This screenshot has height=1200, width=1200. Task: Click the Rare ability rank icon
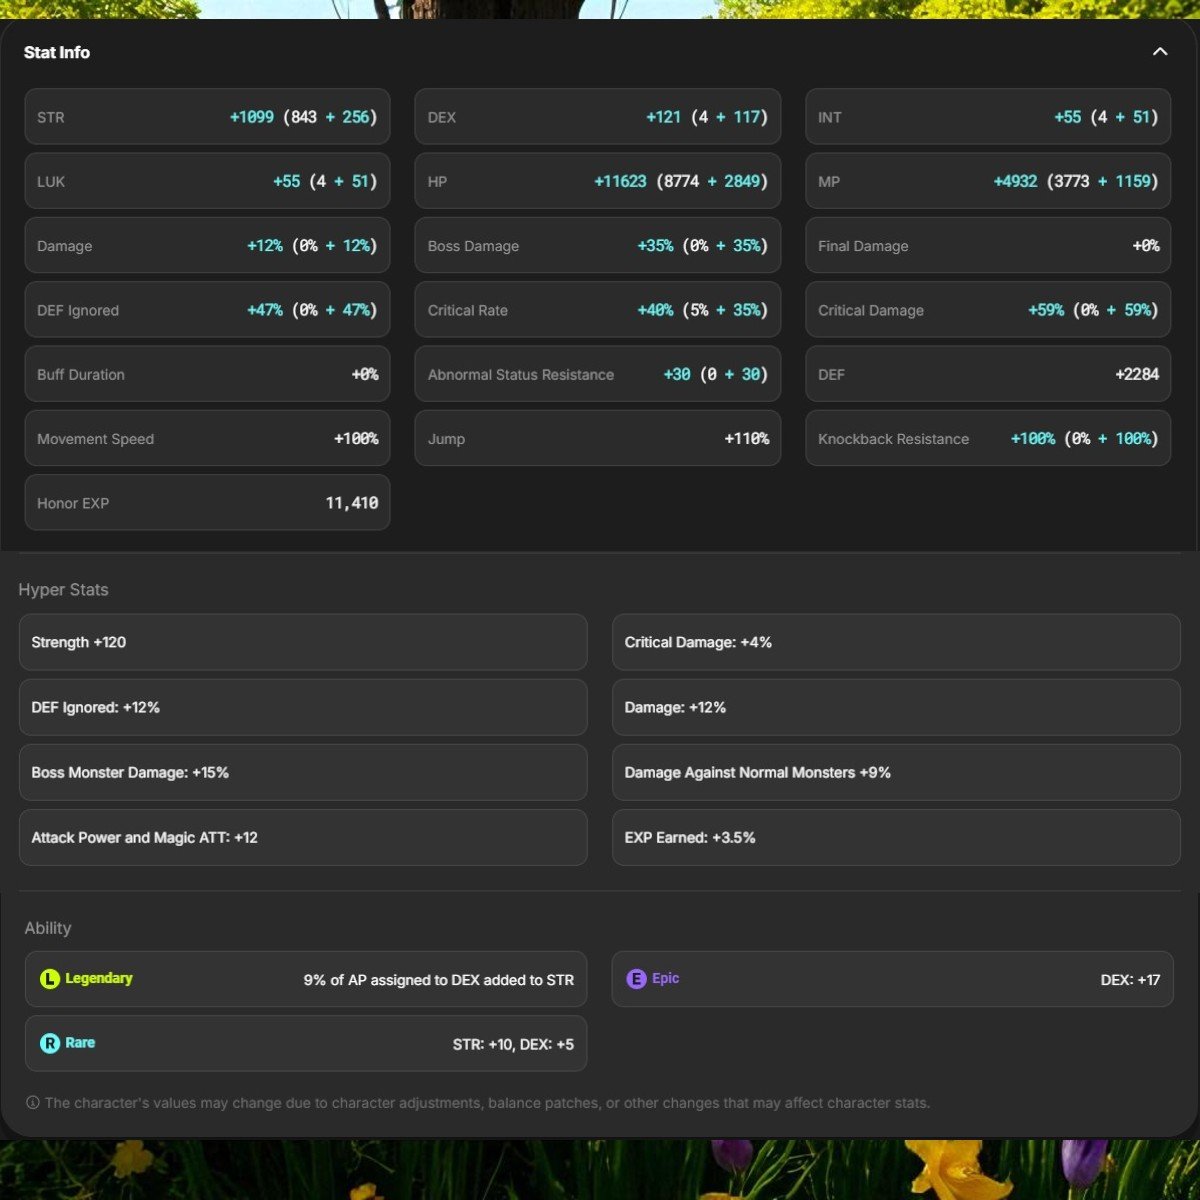coord(50,1043)
